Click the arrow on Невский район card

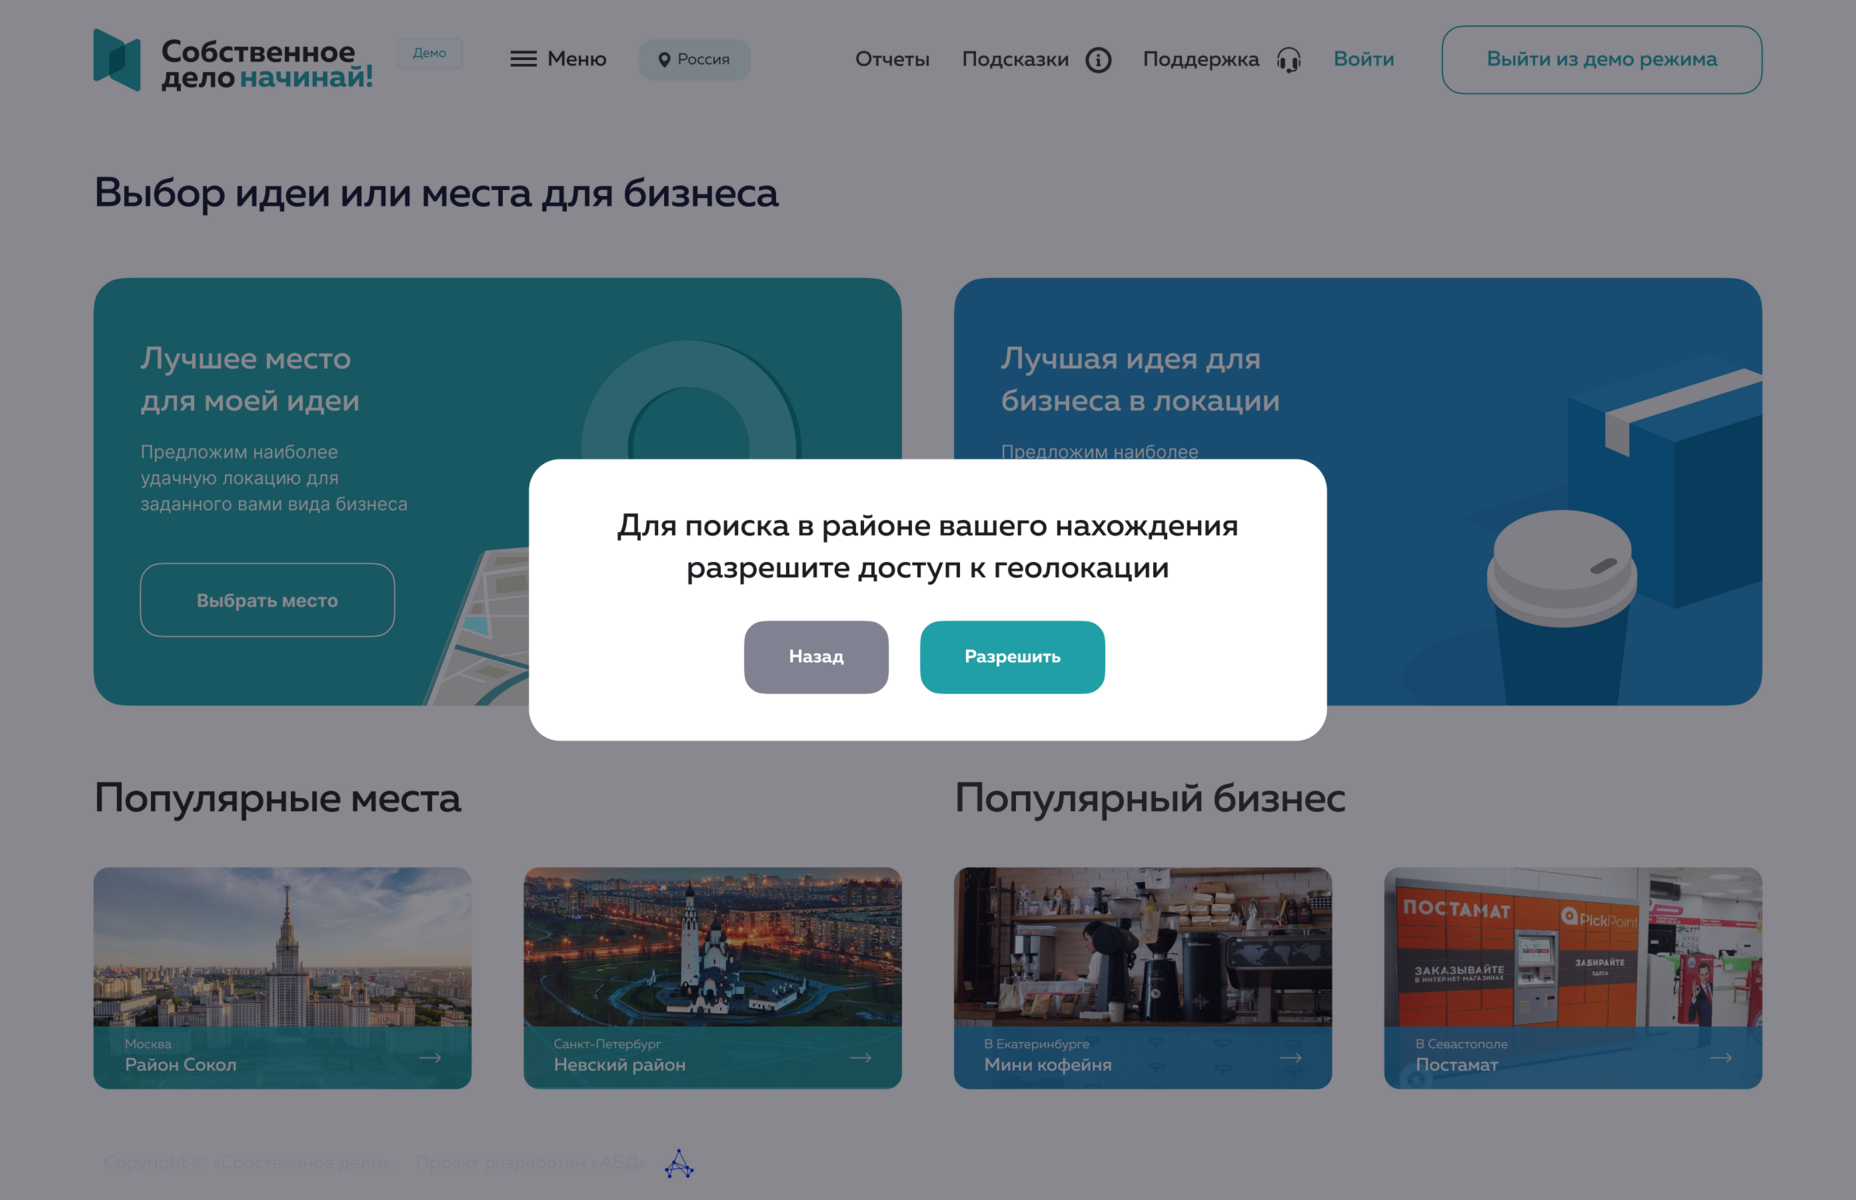(x=860, y=1057)
